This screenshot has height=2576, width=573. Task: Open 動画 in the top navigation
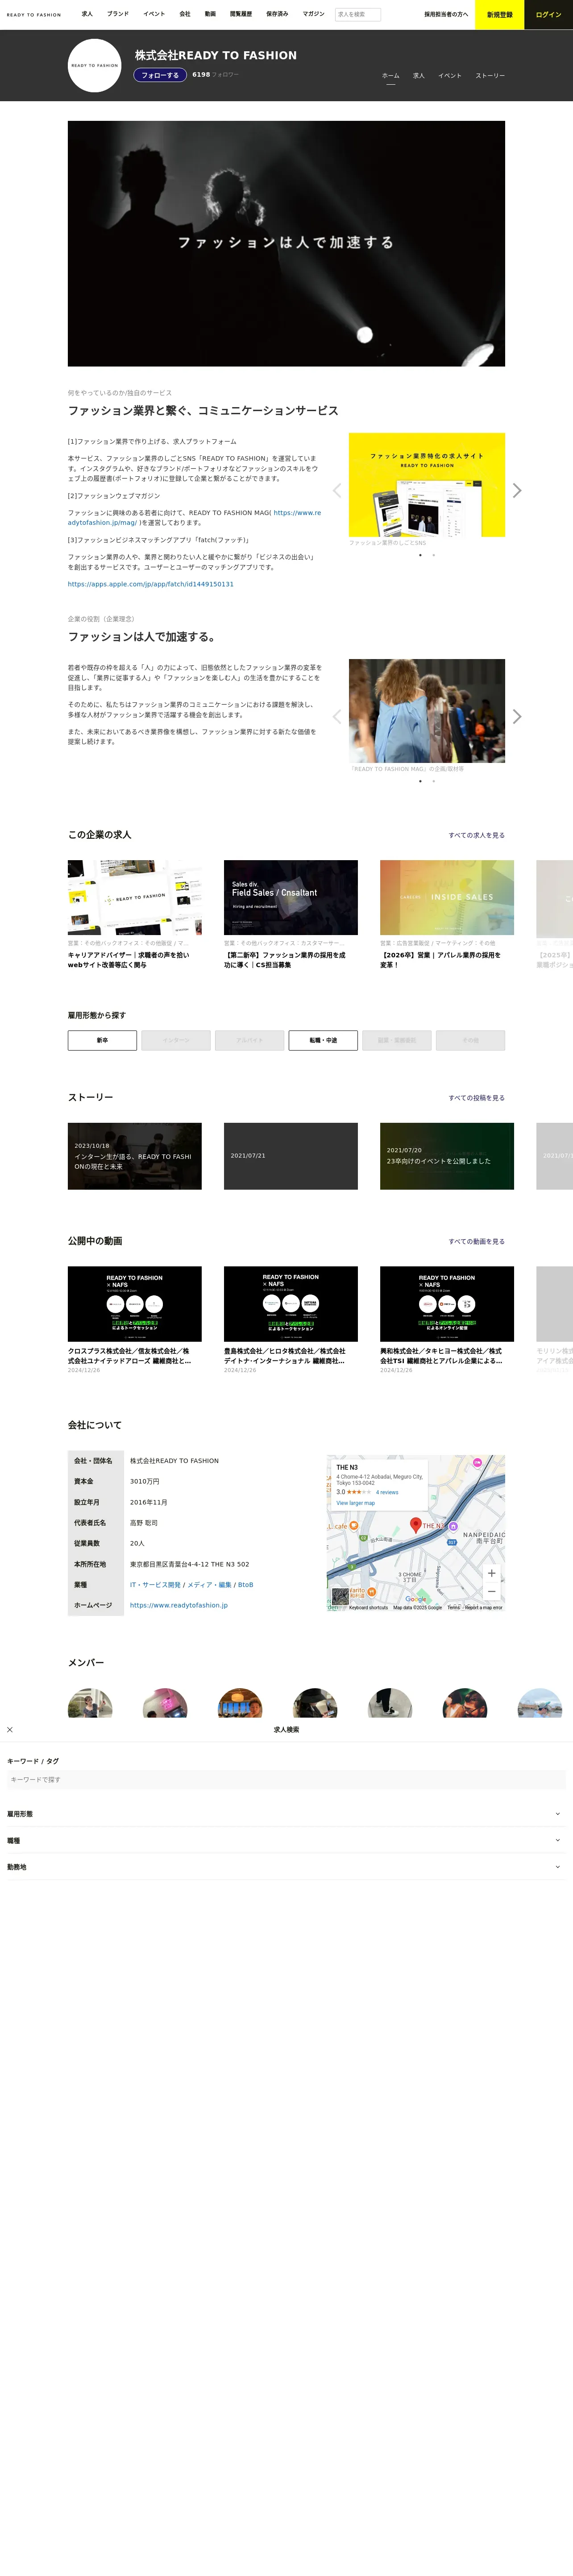210,14
